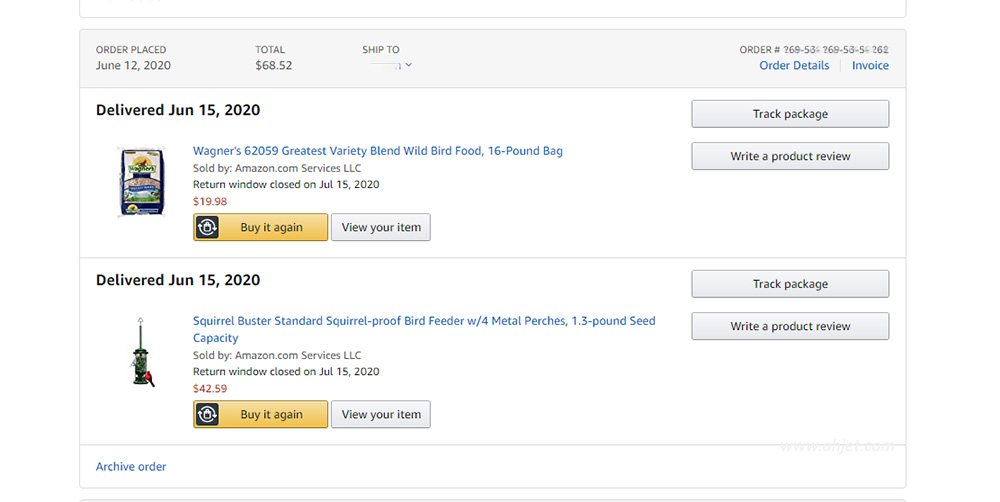
Task: View your item for Squirrel Buster feeder
Action: 381,414
